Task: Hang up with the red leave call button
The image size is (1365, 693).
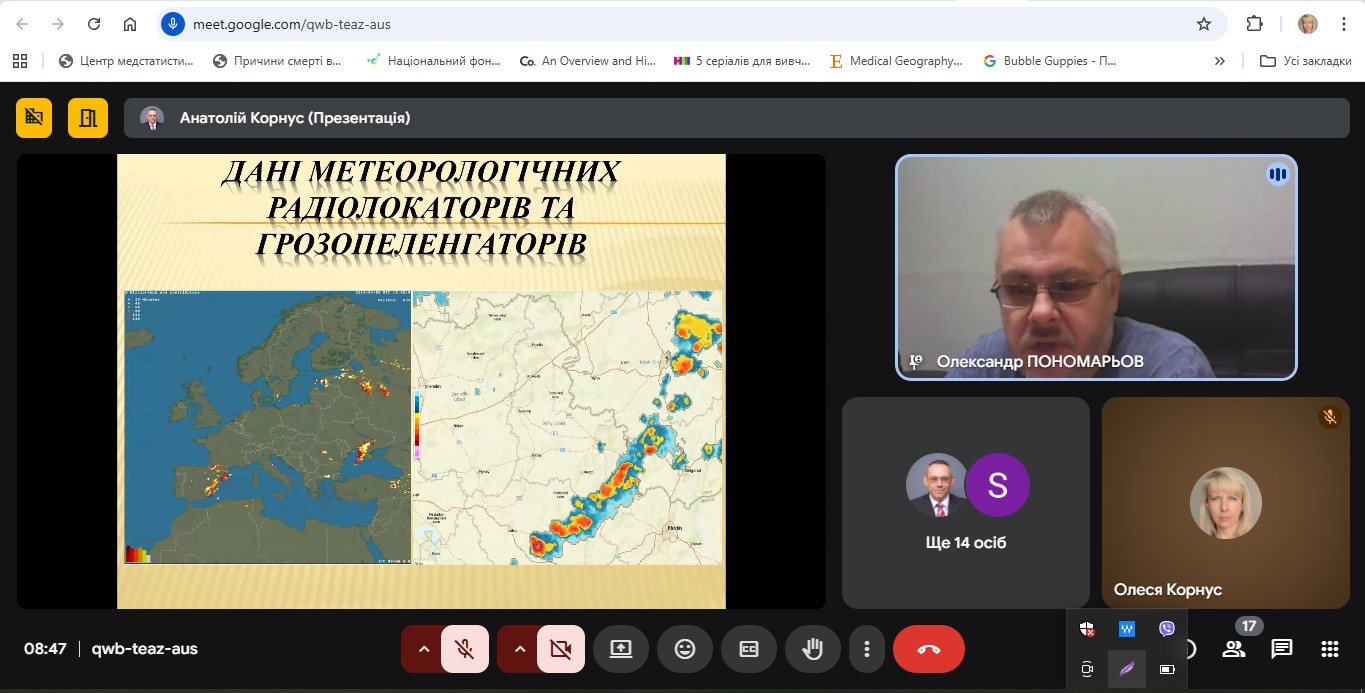Action: [928, 649]
